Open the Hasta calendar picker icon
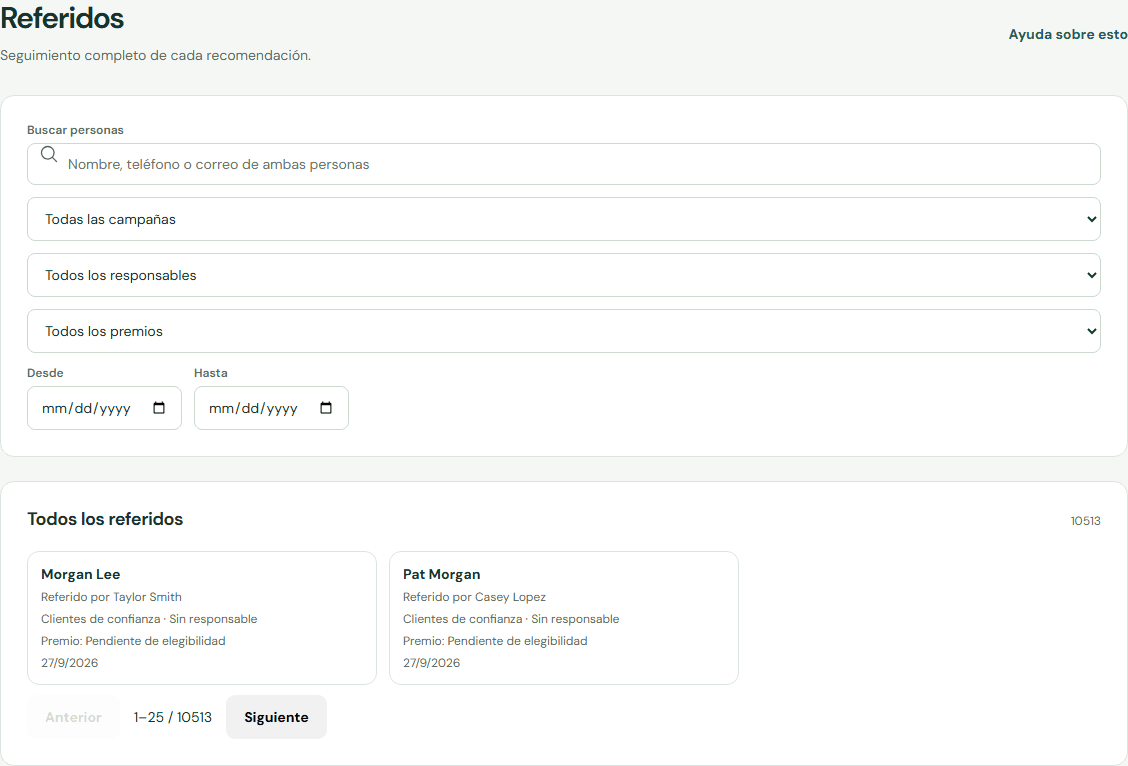Viewport: 1128px width, 766px height. [326, 408]
